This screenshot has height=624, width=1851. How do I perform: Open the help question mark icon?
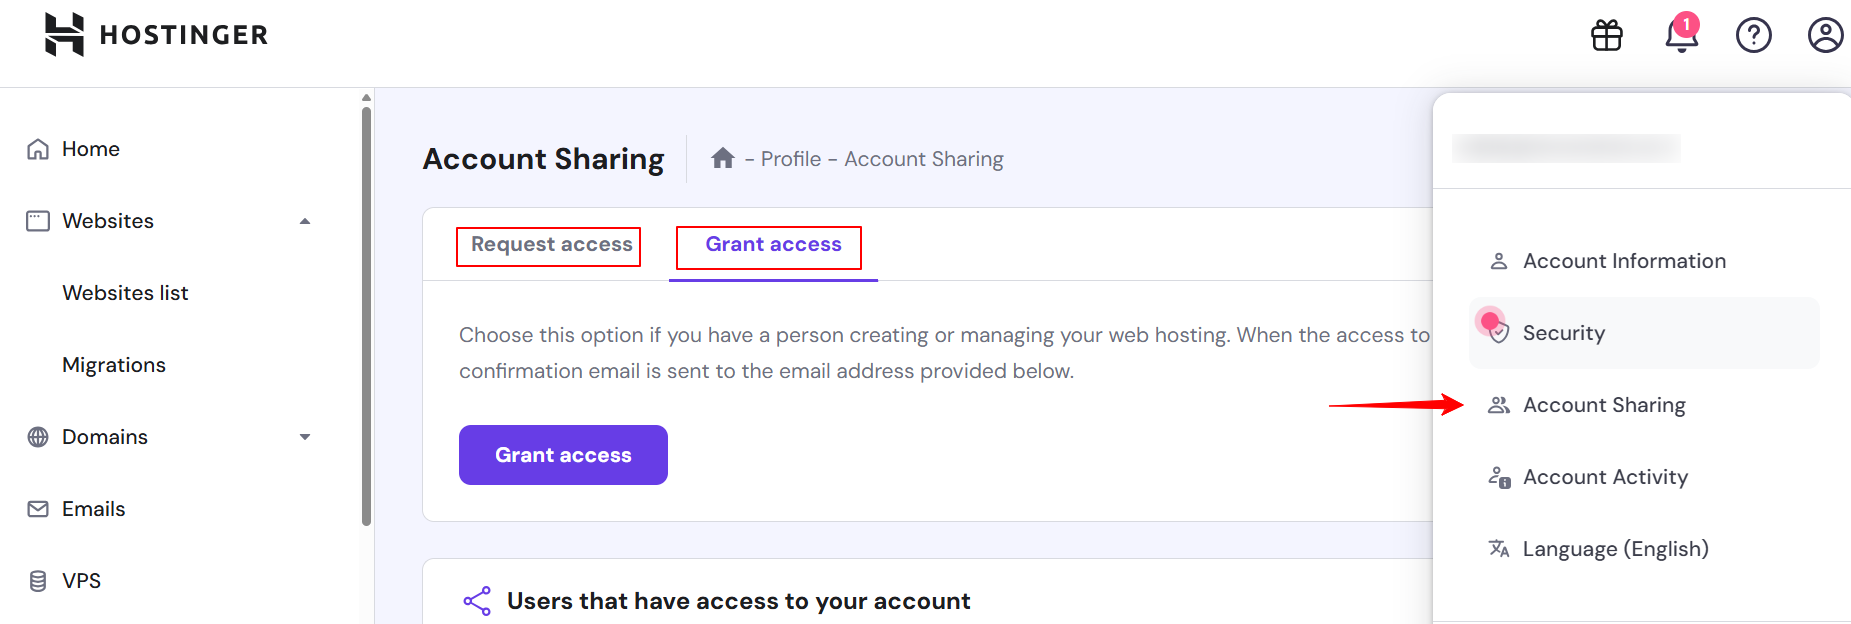1753,35
